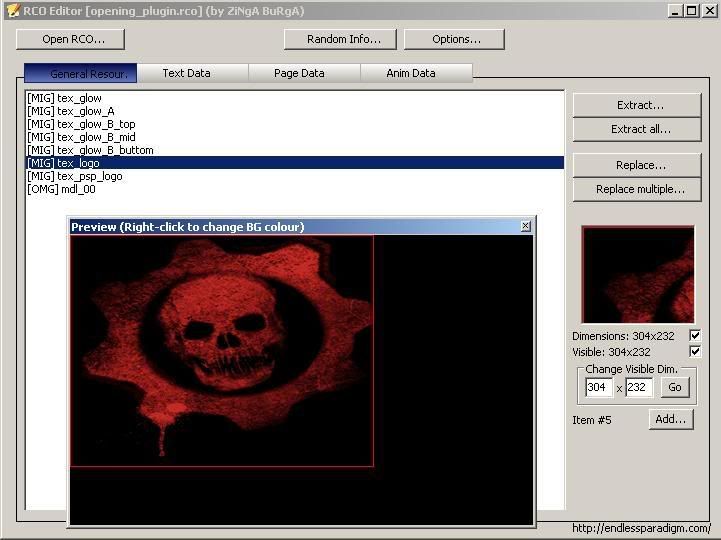Click the Extract... button

[x=637, y=105]
